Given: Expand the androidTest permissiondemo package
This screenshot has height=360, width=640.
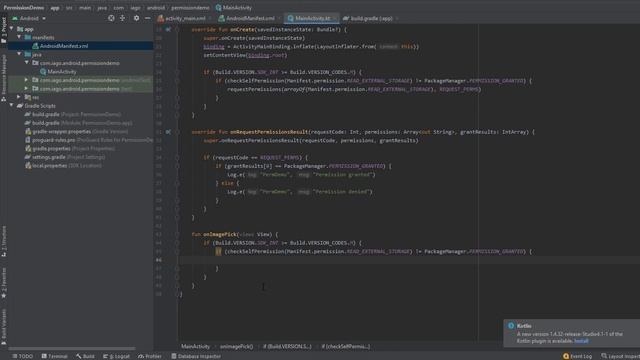Looking at the screenshot, I should (x=27, y=80).
